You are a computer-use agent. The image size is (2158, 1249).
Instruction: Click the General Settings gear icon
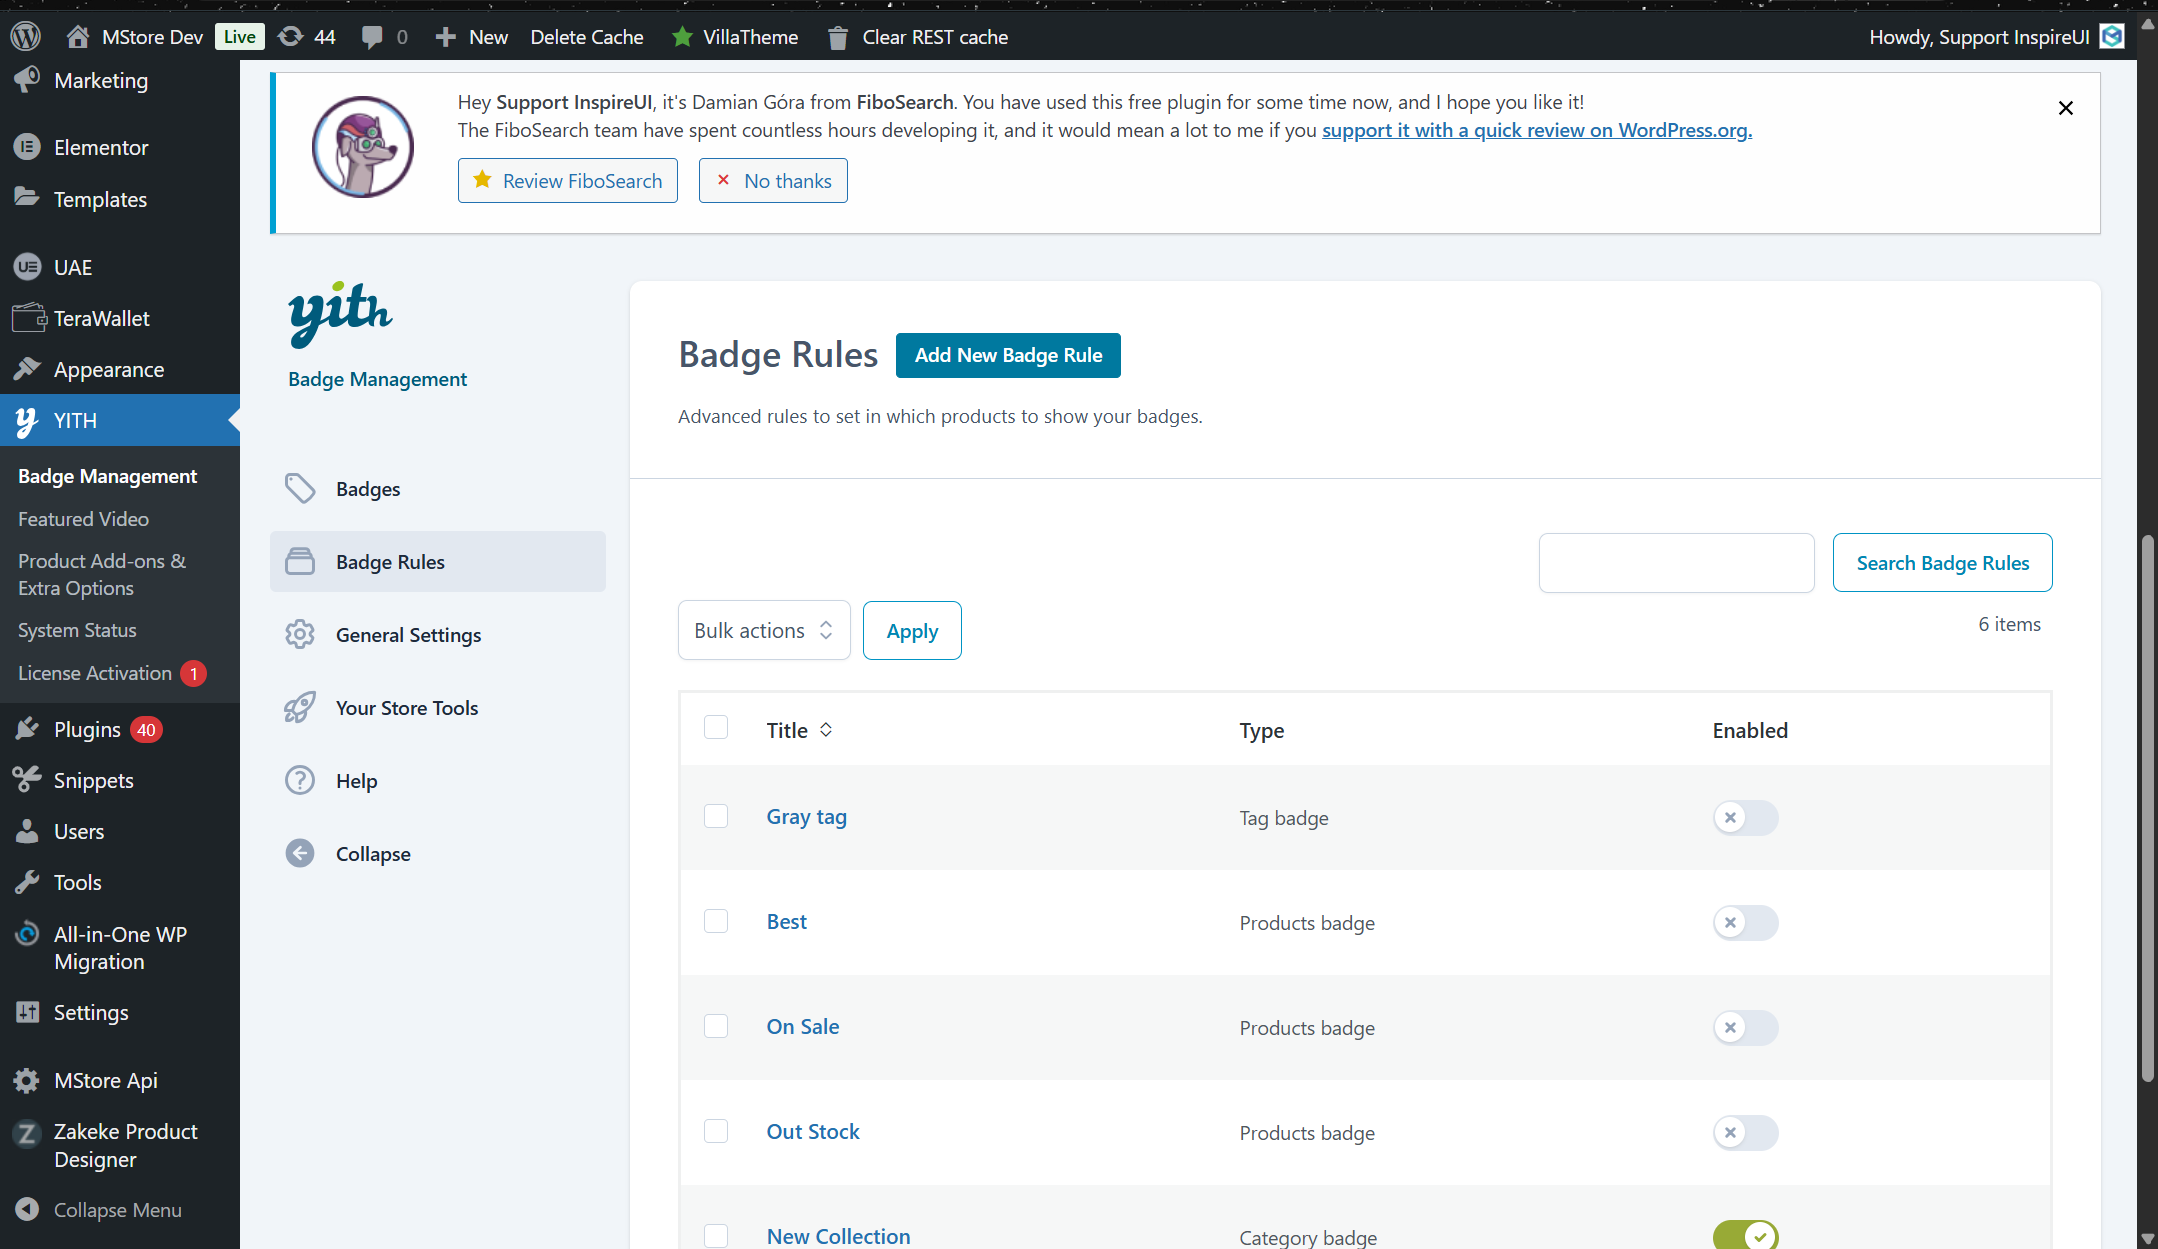(x=300, y=635)
